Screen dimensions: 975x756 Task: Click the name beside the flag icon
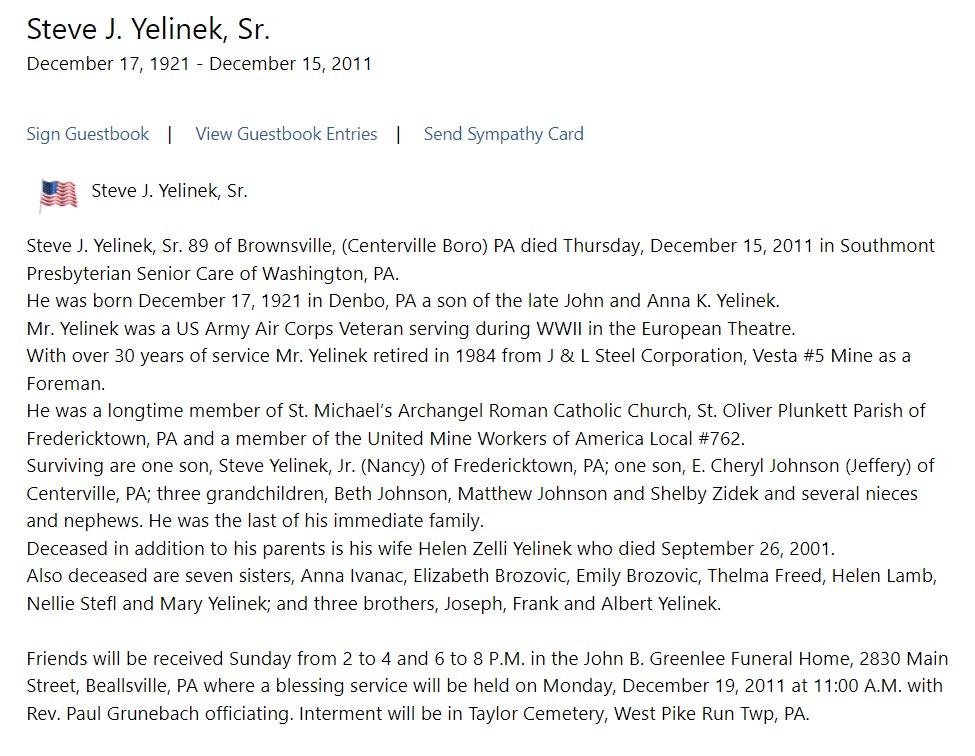(x=169, y=191)
